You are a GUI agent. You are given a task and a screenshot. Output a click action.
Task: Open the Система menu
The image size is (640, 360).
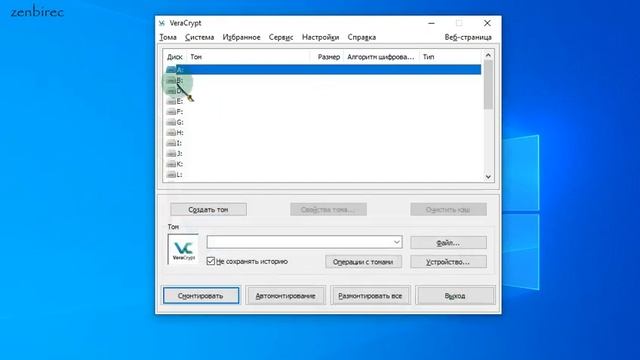point(200,37)
